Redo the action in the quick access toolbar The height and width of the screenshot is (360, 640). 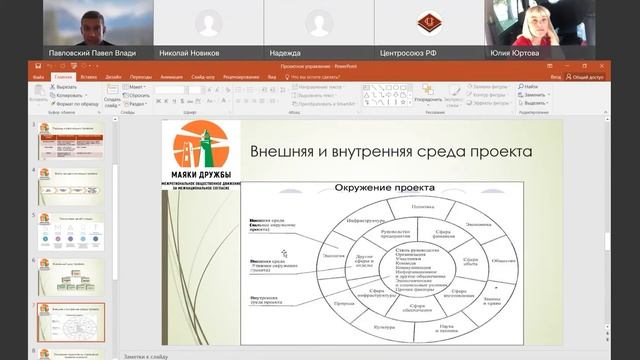coord(62,66)
